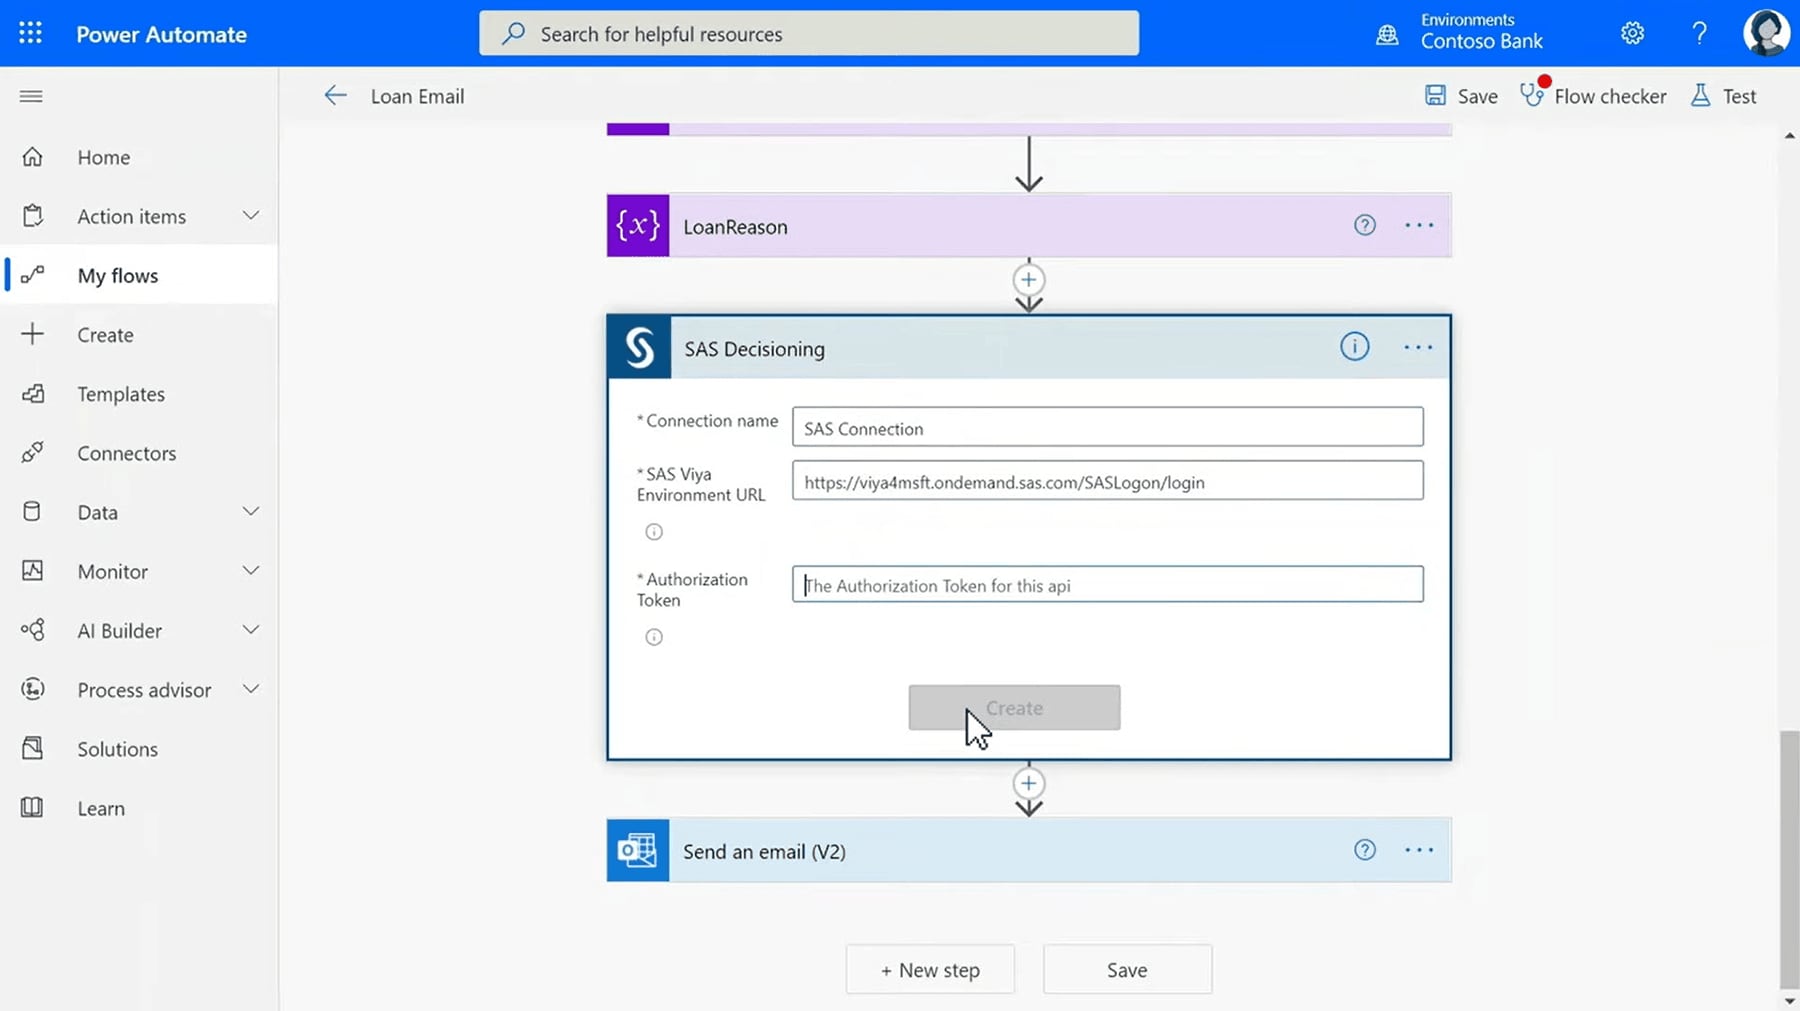Click the search magnifier icon

coord(513,33)
